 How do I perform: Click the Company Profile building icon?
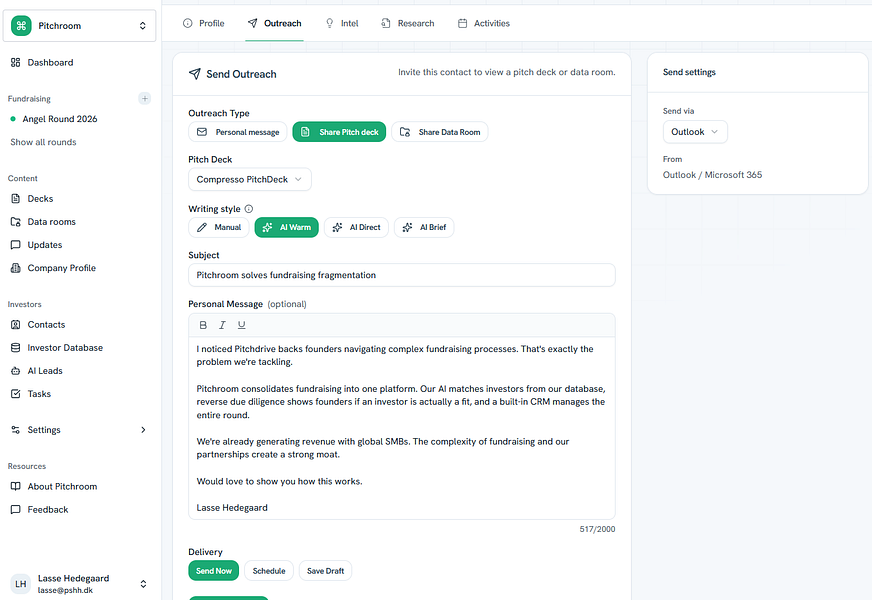(x=16, y=268)
